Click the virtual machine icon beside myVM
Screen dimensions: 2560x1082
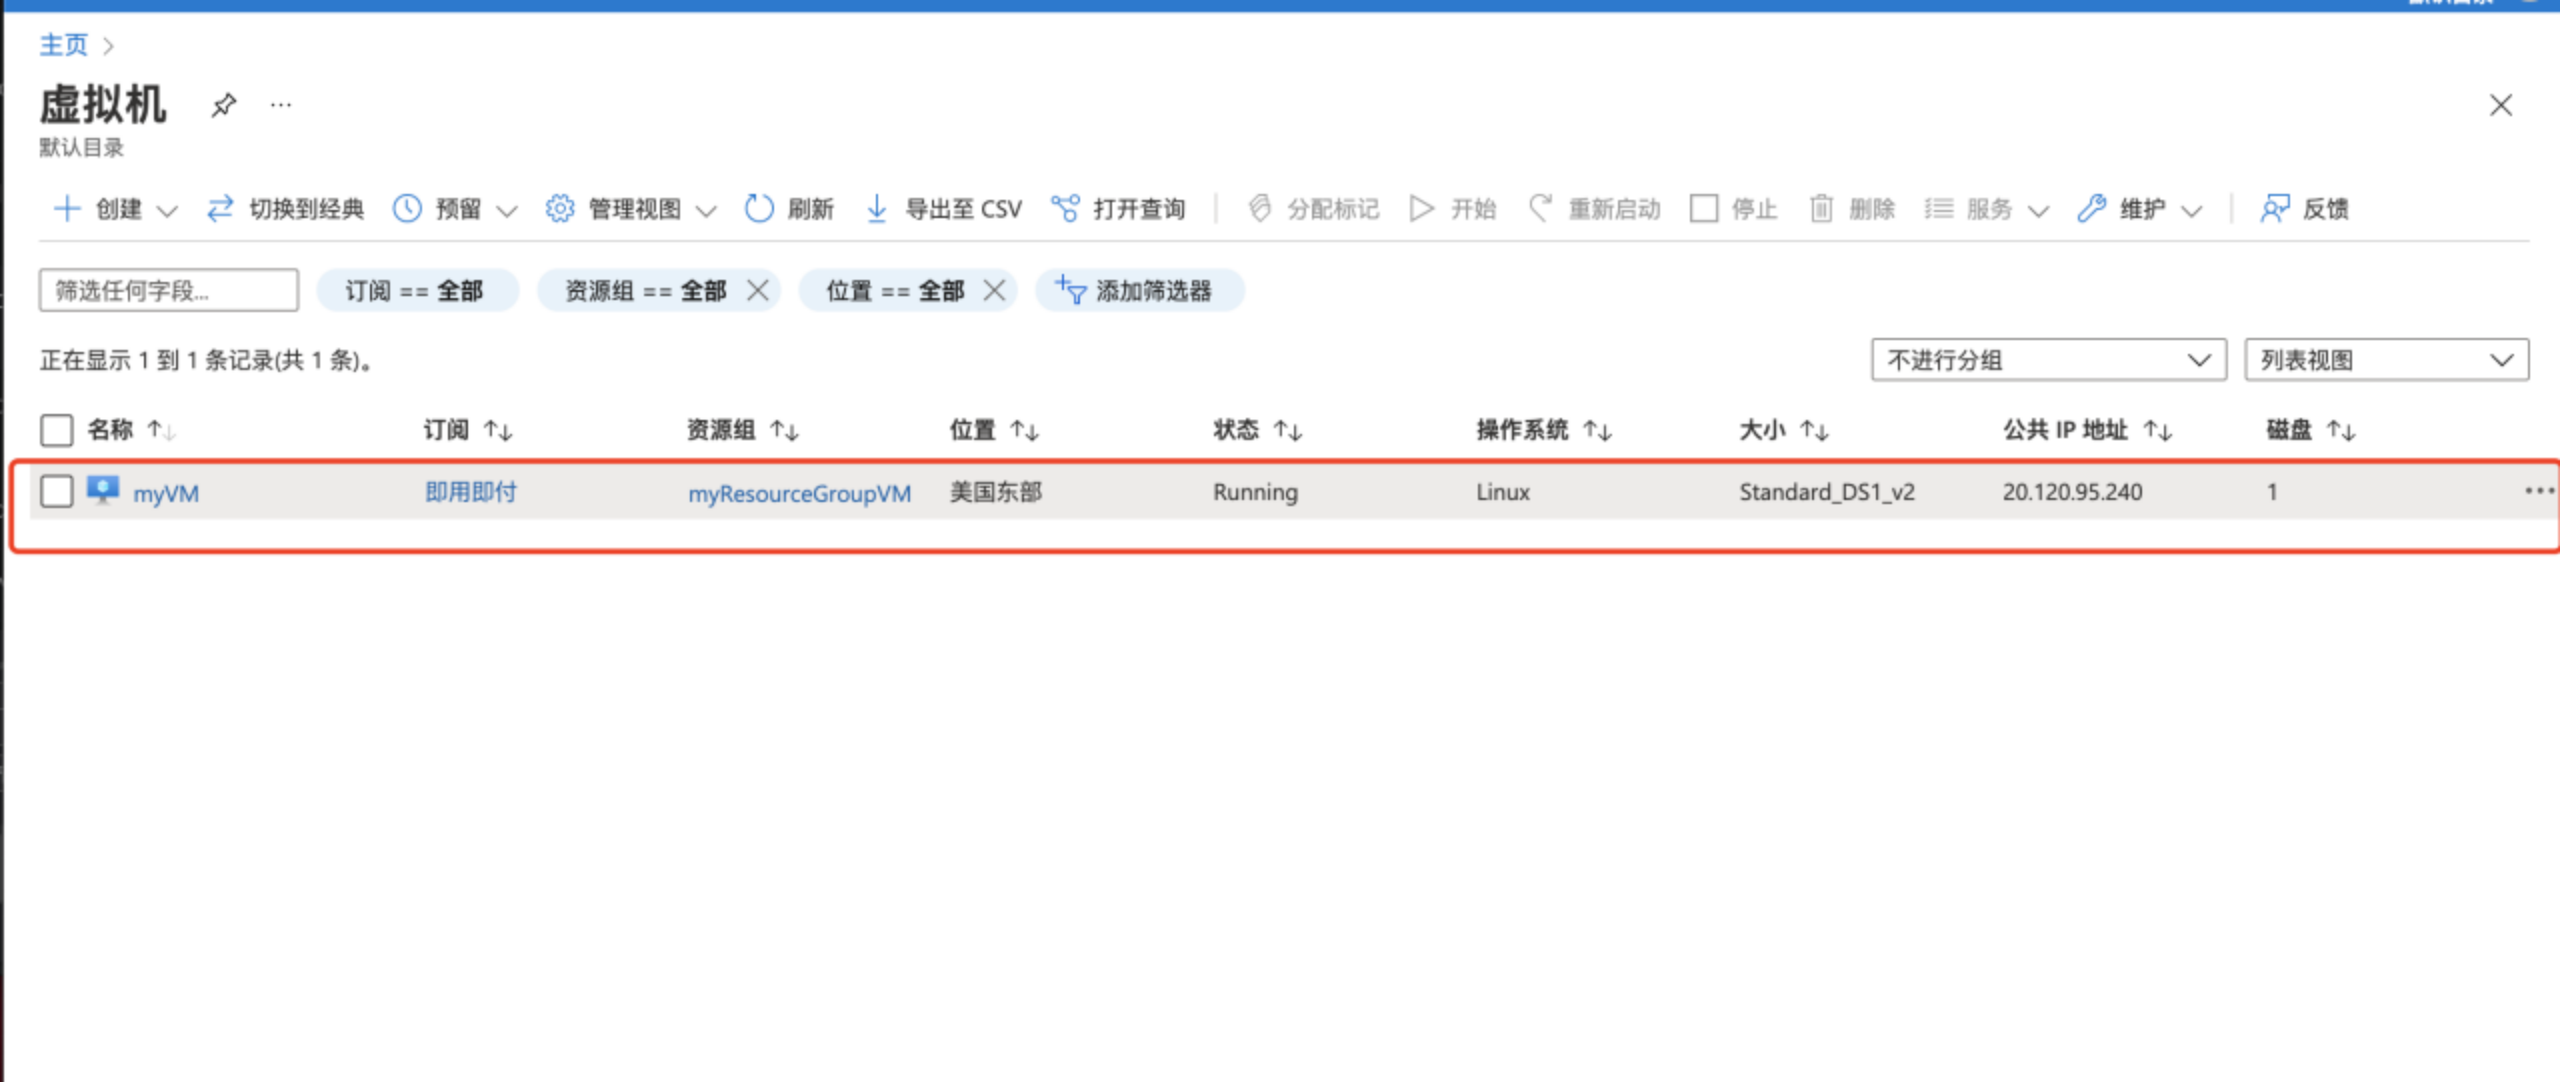tap(102, 491)
